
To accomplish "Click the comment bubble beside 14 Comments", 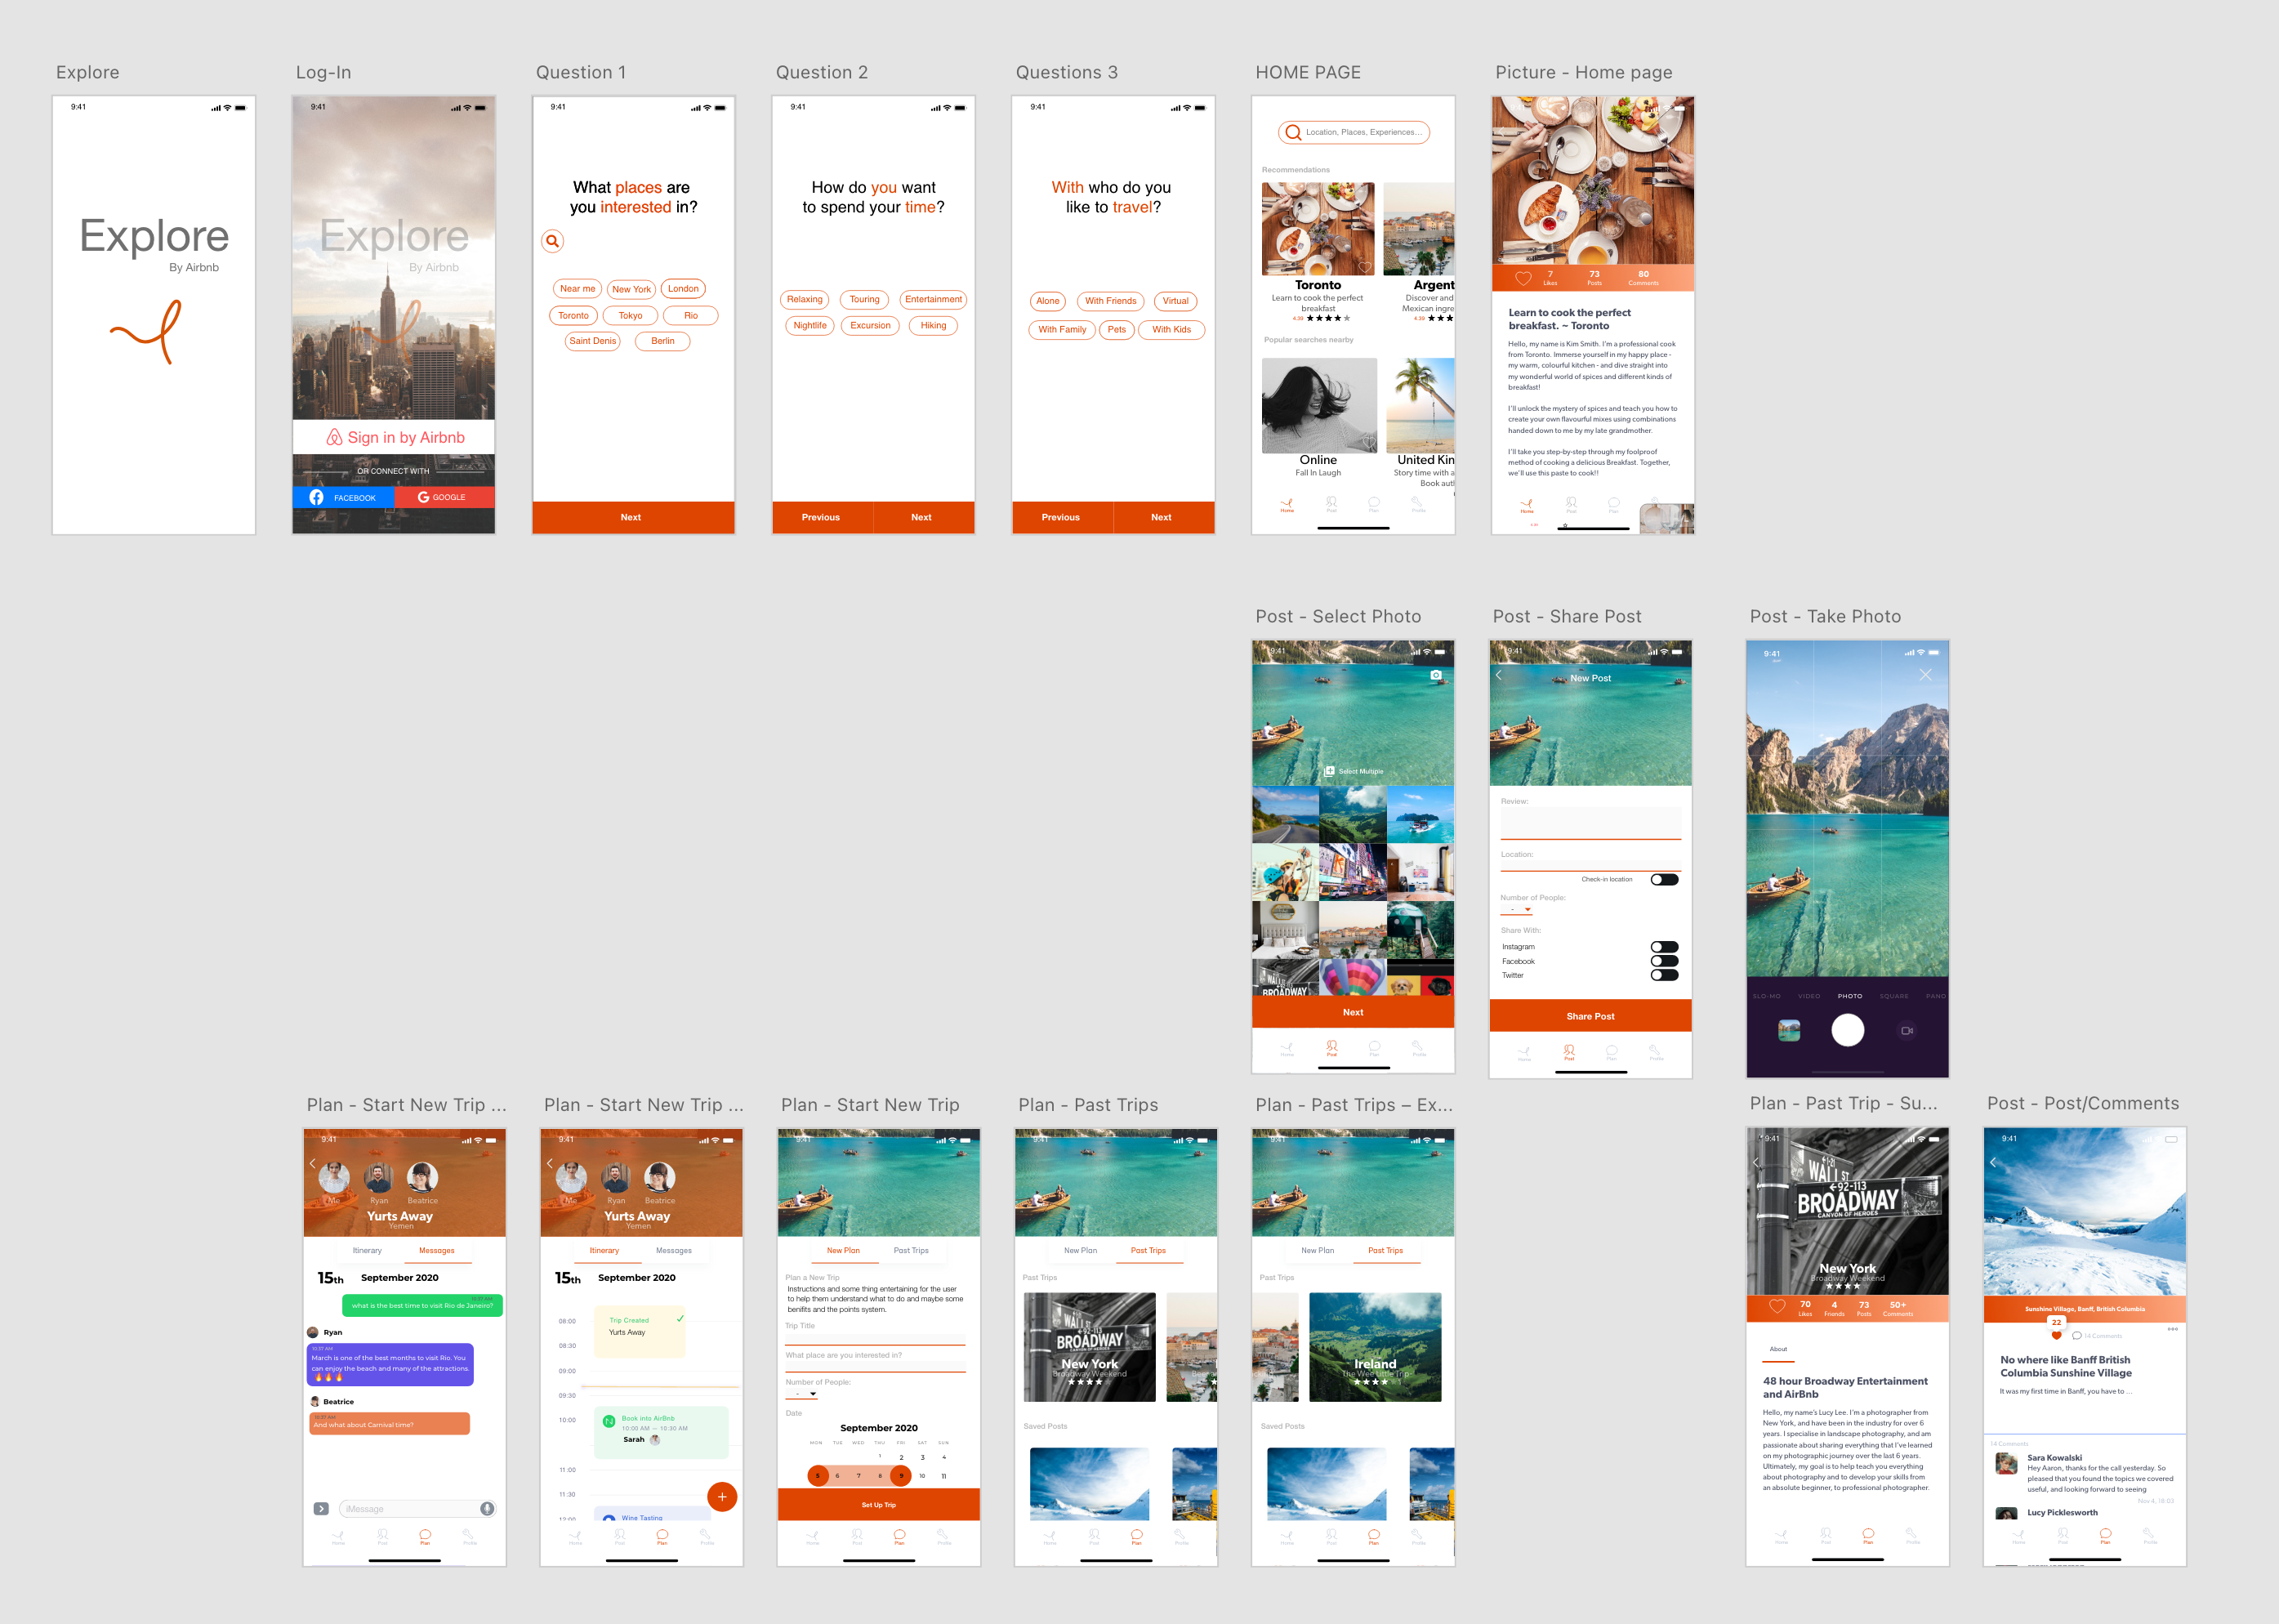I will tap(2077, 1336).
